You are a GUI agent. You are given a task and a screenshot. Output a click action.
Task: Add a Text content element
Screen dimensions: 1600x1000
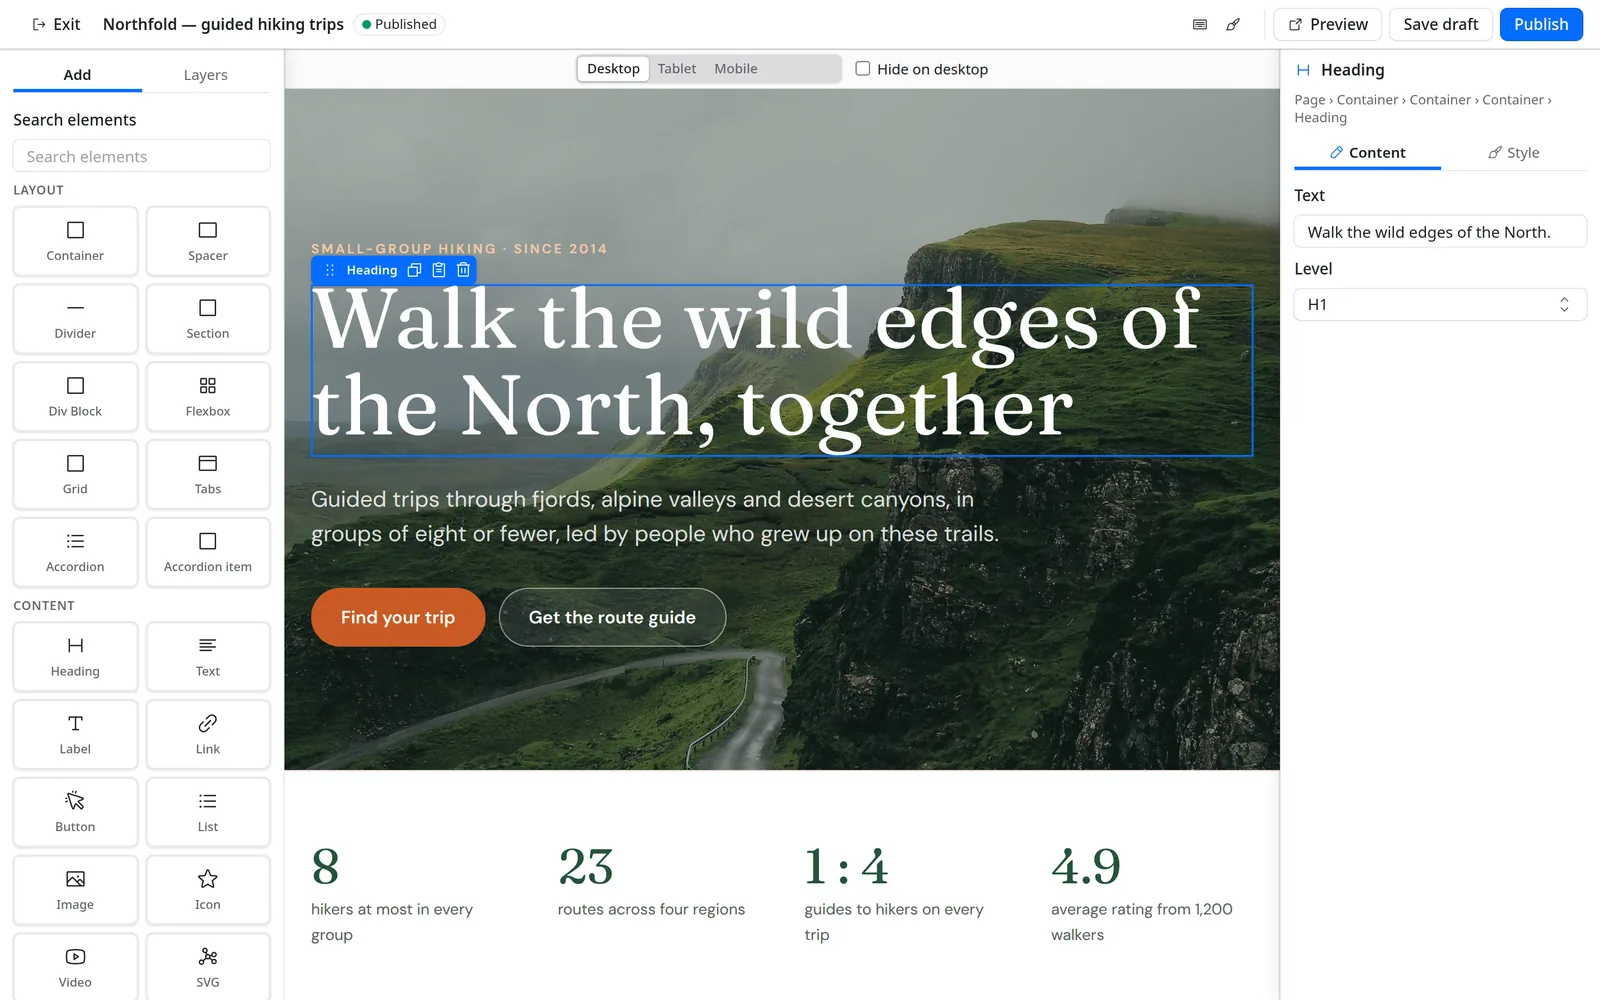point(208,657)
